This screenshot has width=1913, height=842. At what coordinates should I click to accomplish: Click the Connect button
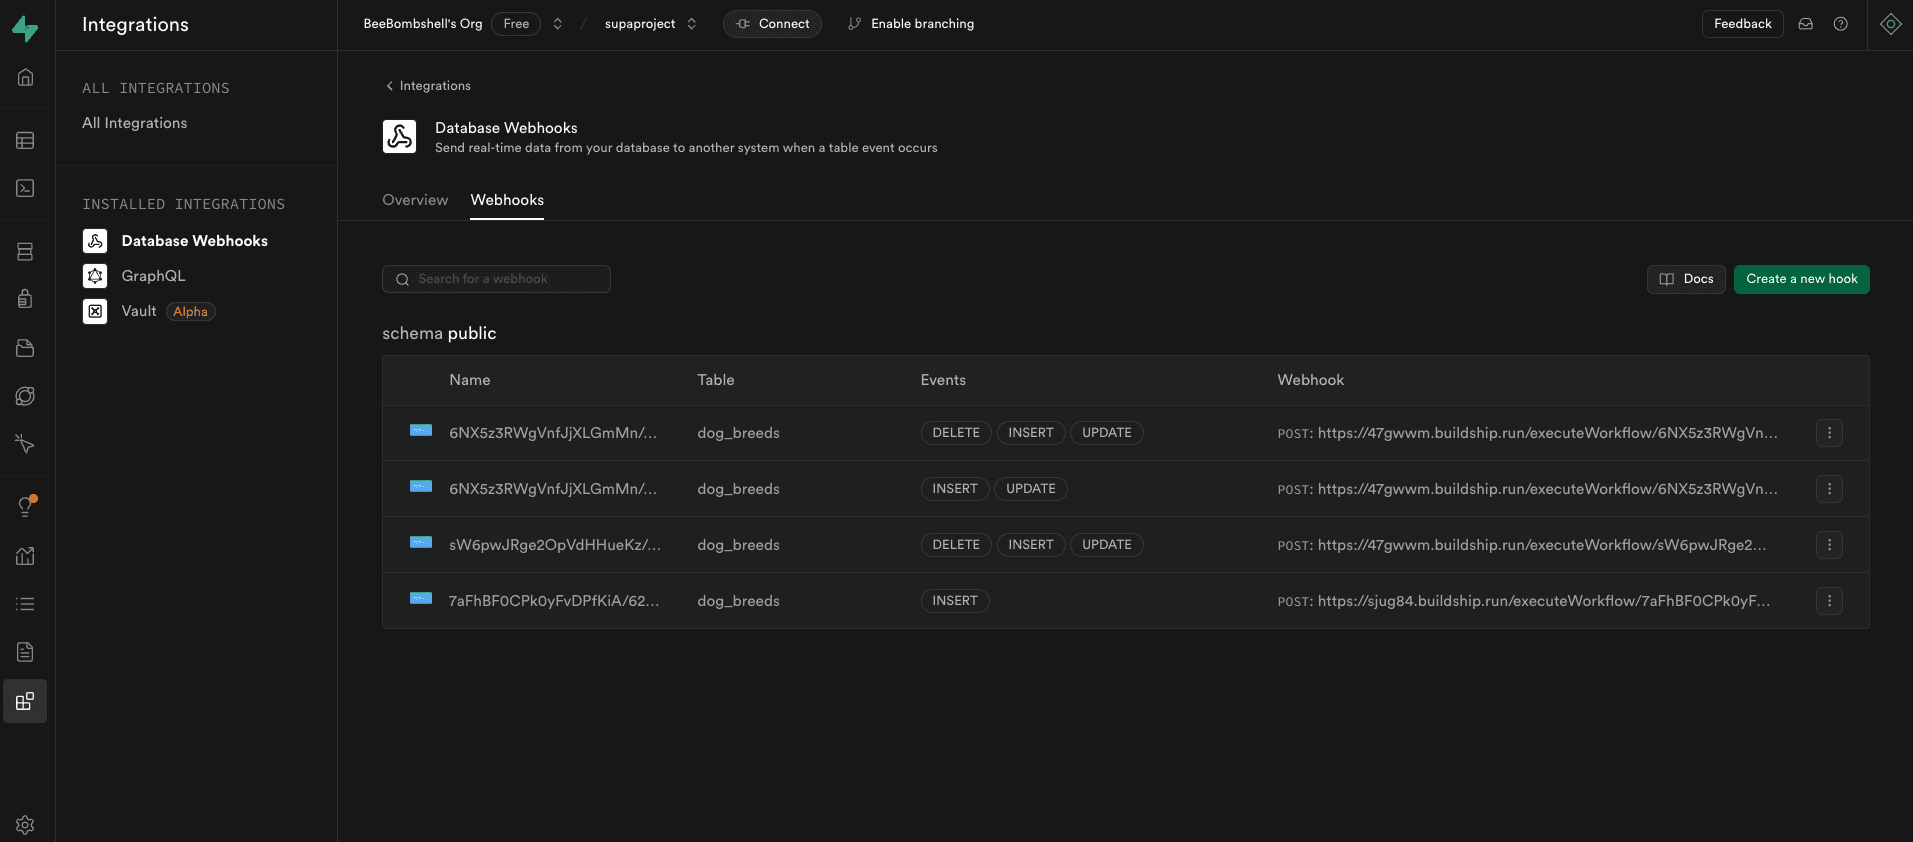[x=772, y=24]
